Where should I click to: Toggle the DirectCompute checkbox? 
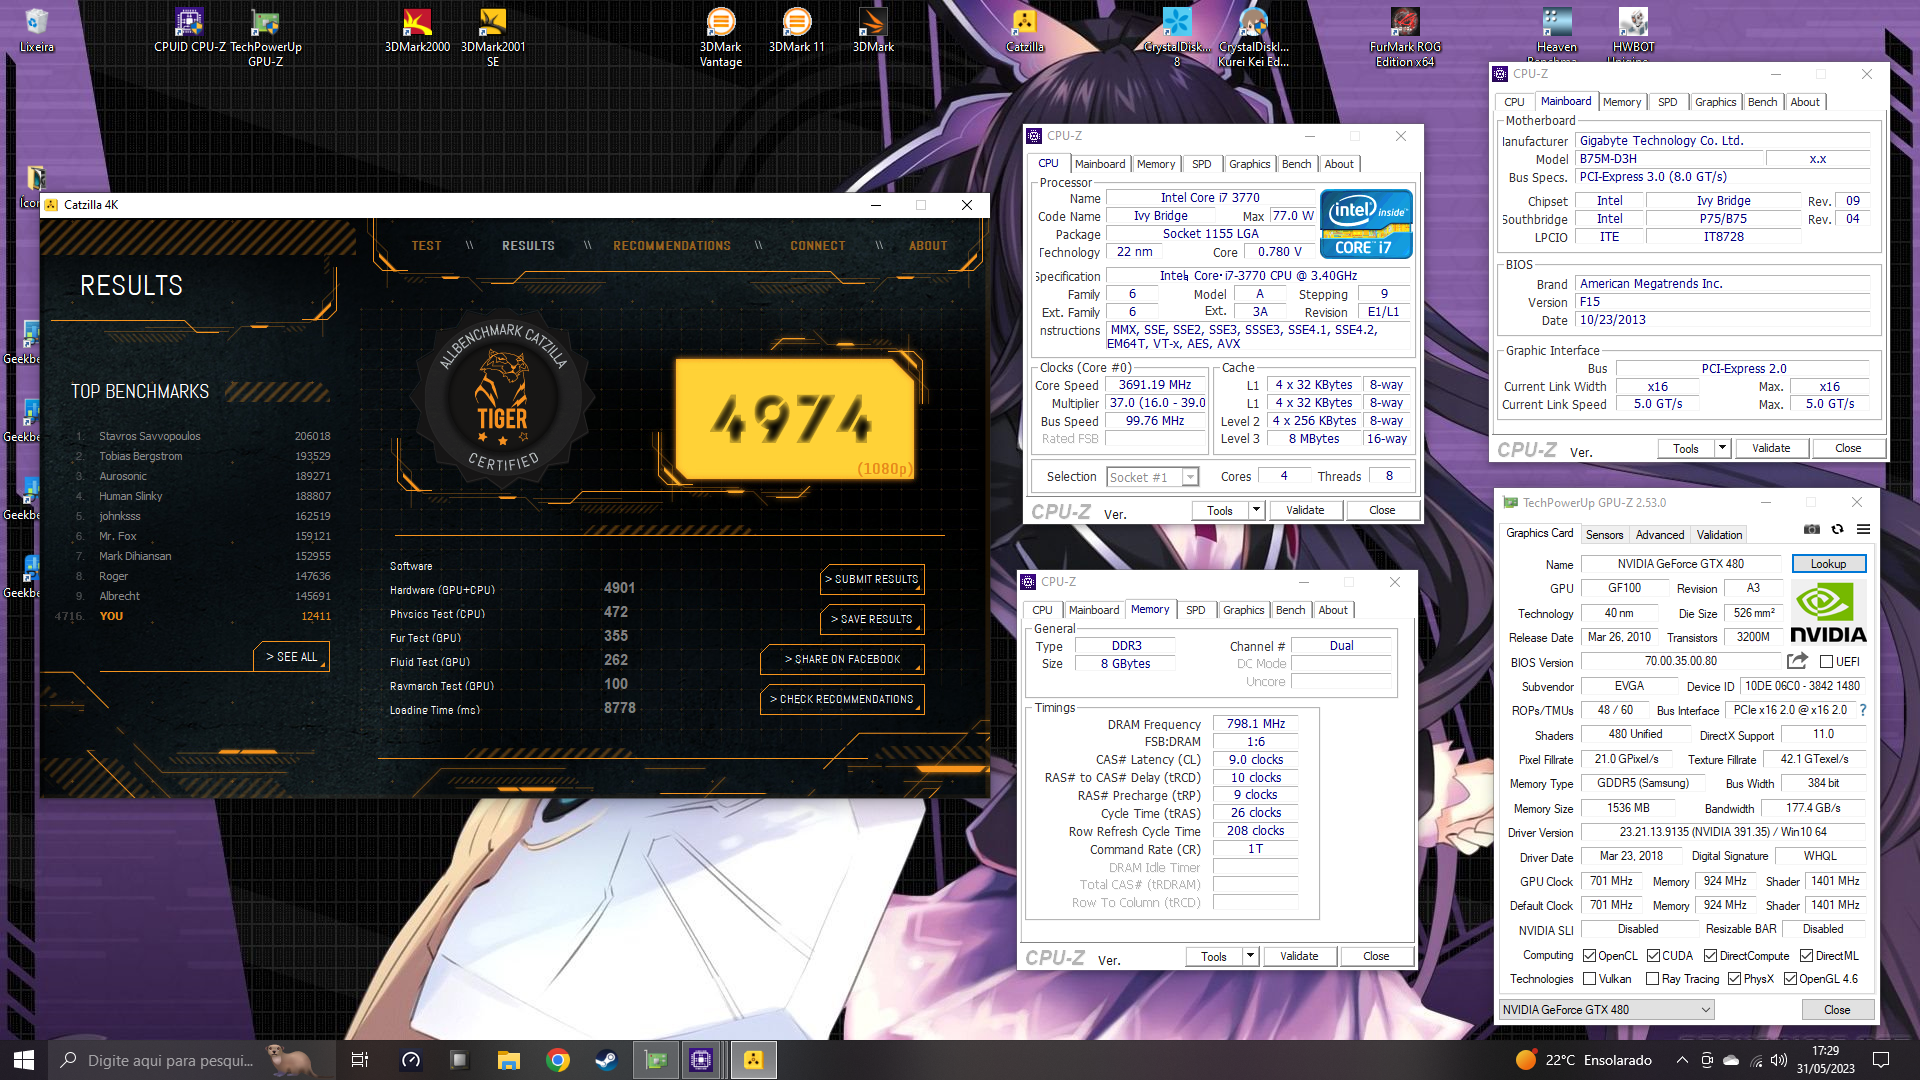[x=1711, y=956]
